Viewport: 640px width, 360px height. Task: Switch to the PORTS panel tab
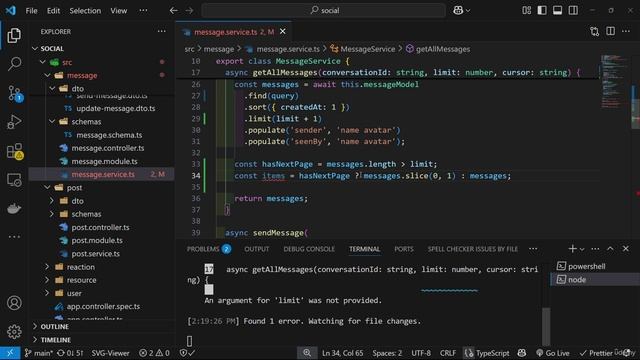[x=404, y=249]
